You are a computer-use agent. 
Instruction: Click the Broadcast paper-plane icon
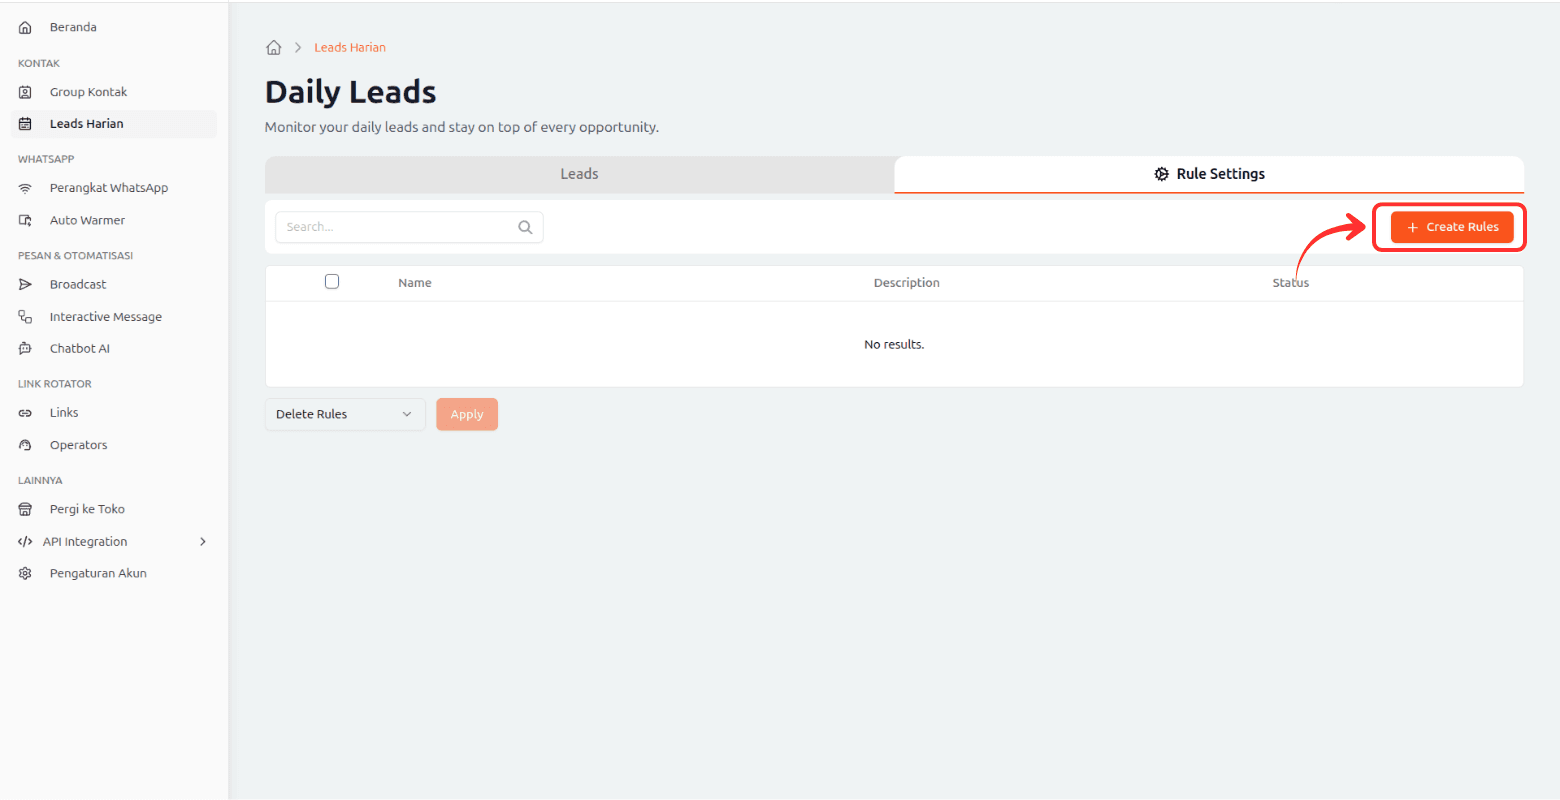click(26, 285)
